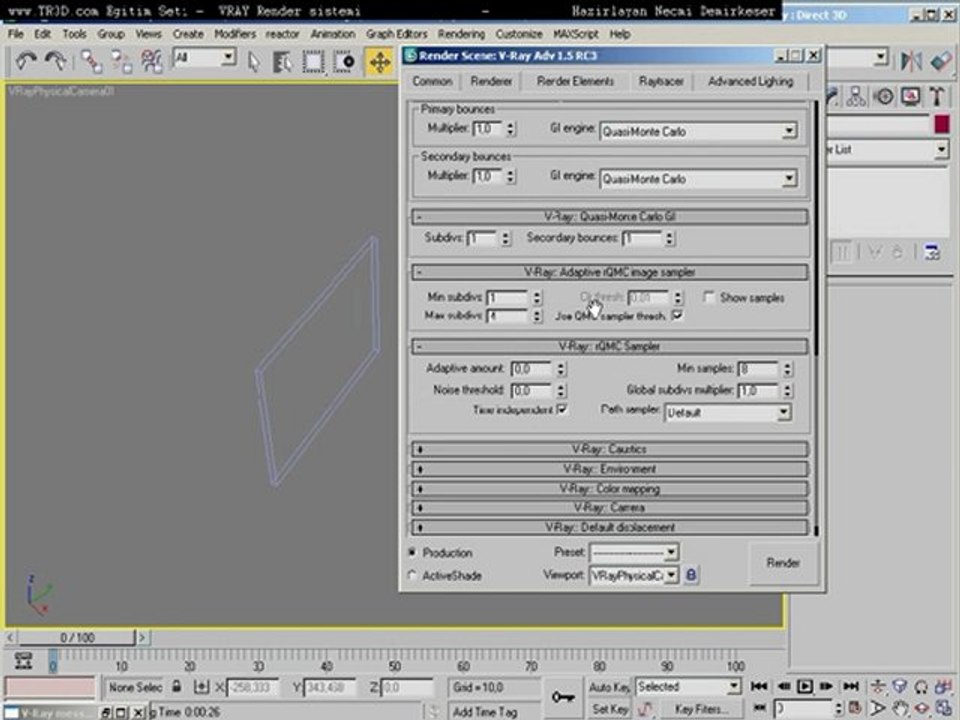Choose the Select Object arrow tool
The height and width of the screenshot is (720, 960).
(253, 61)
